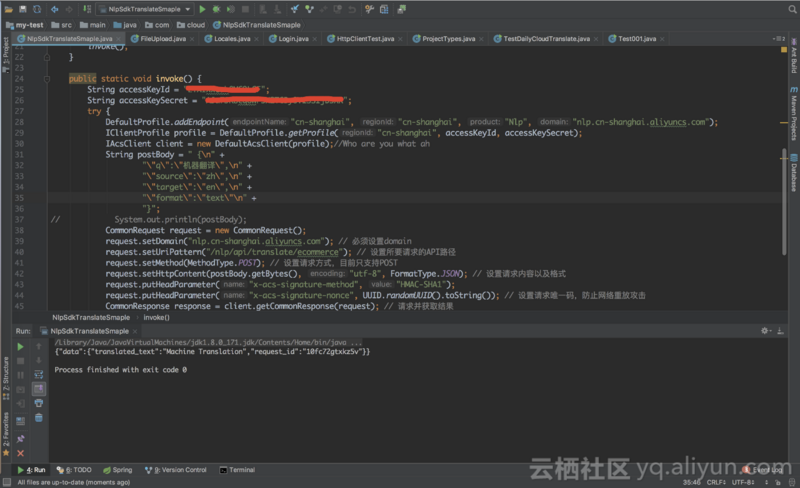Close the NlpSdkTranslateSmaple.java editor tab
The image size is (800, 488).
(118, 39)
